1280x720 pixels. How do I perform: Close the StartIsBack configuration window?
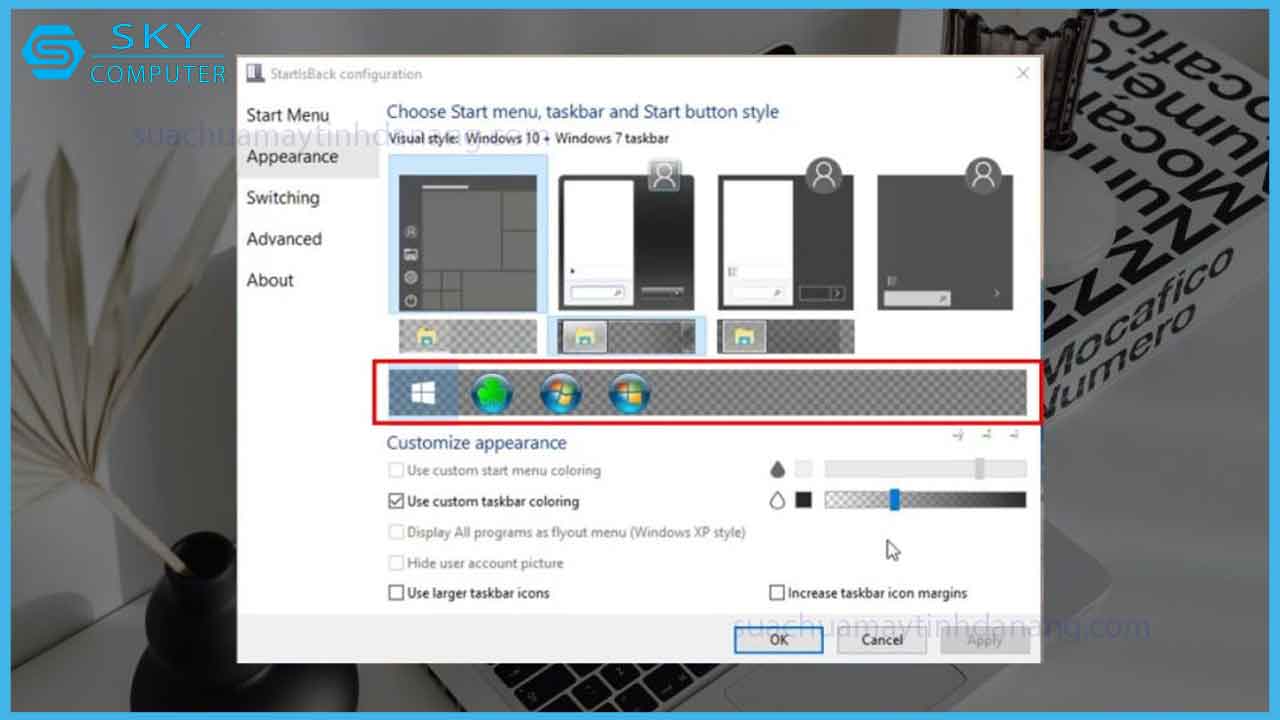click(1022, 74)
